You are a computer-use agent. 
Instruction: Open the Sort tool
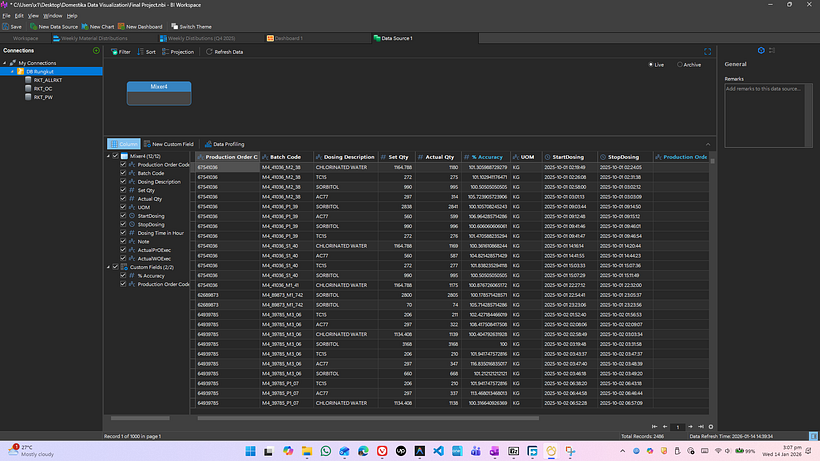(x=146, y=52)
